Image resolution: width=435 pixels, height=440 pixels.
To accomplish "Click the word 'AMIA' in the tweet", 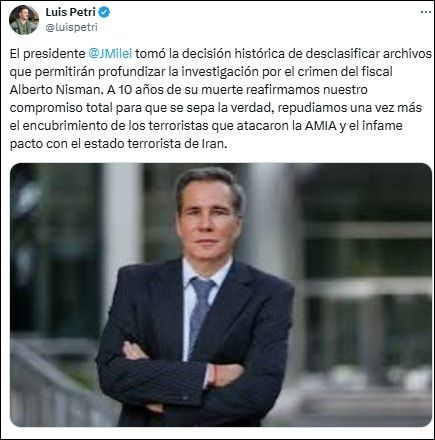I will [320, 126].
